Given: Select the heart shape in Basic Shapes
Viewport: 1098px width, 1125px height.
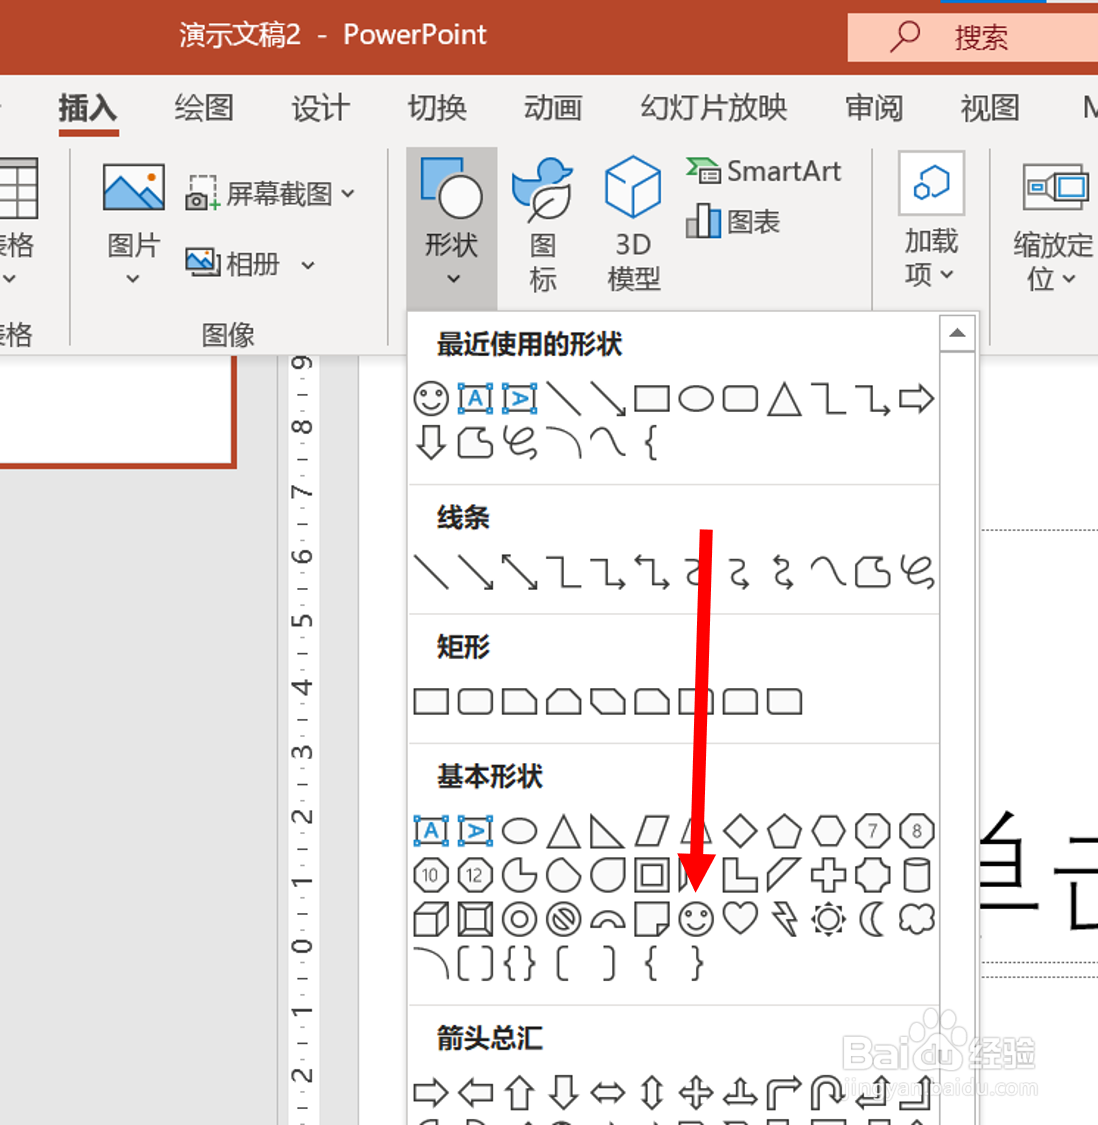Looking at the screenshot, I should click(740, 919).
